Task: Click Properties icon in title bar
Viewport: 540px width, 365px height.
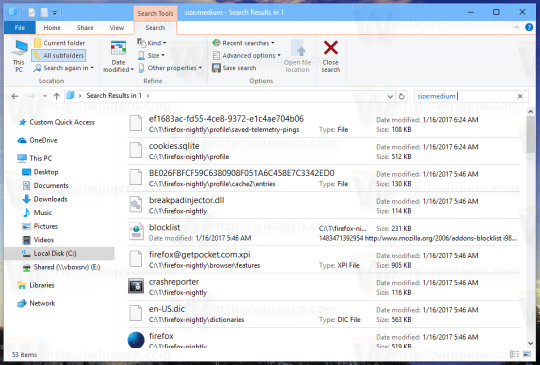Action: pyautogui.click(x=32, y=13)
